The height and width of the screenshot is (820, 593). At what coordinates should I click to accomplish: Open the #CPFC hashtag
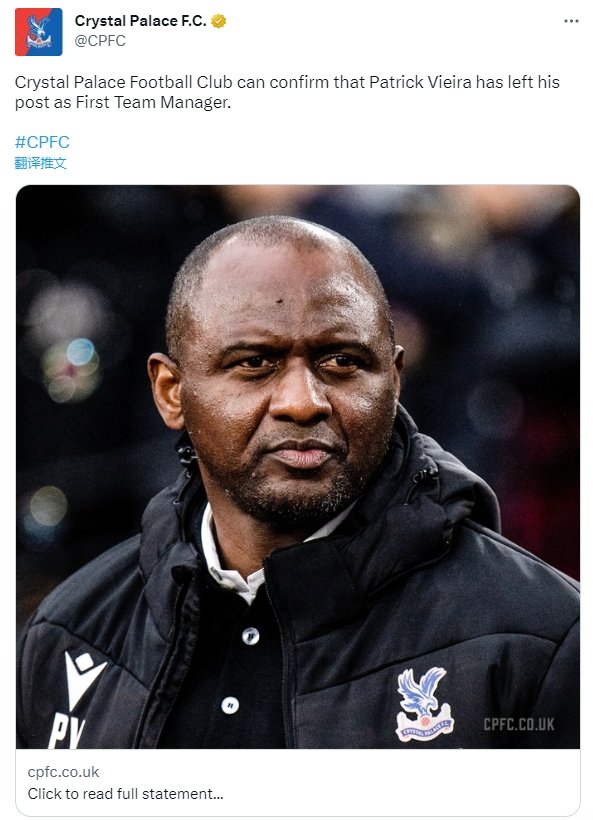pos(42,142)
